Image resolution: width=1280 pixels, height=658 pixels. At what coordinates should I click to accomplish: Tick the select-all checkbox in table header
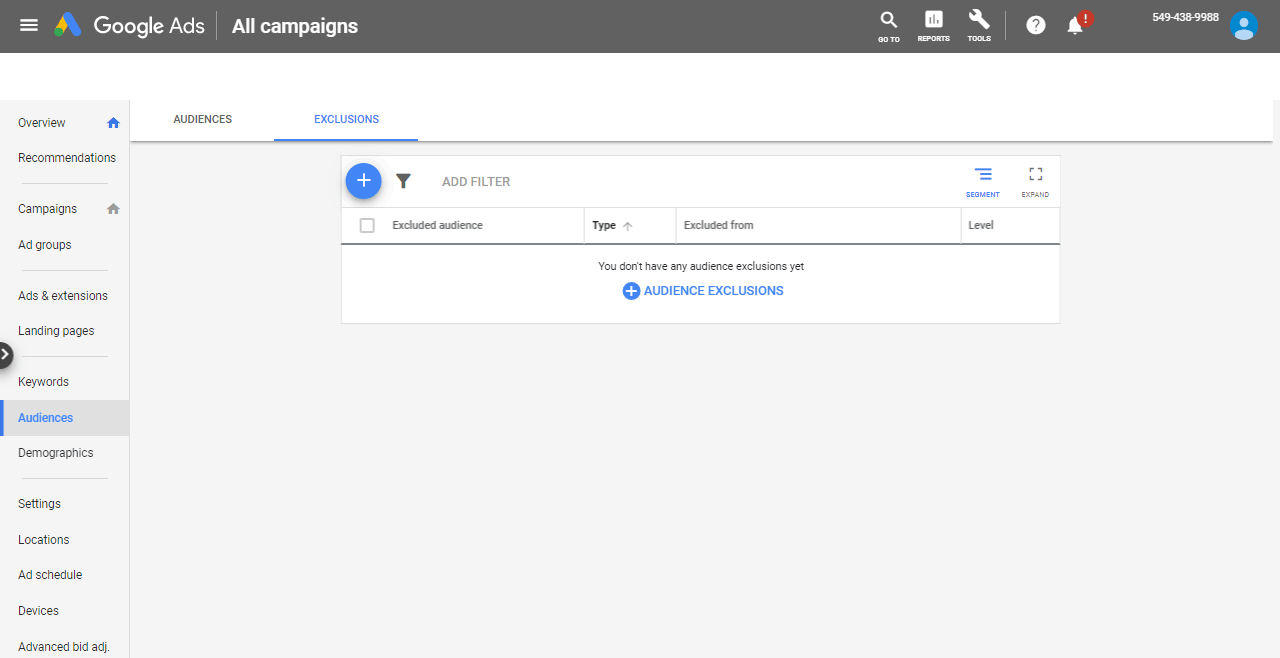coord(367,226)
